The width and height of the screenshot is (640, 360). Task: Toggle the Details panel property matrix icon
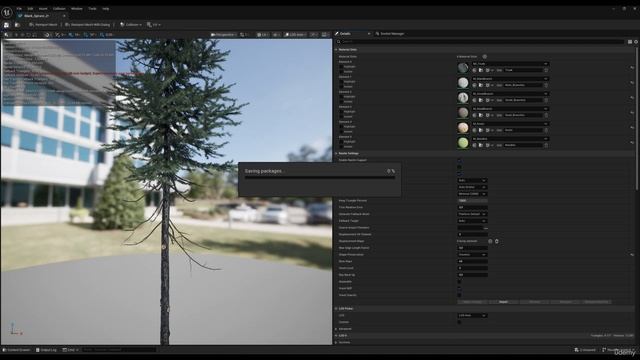pyautogui.click(x=630, y=42)
